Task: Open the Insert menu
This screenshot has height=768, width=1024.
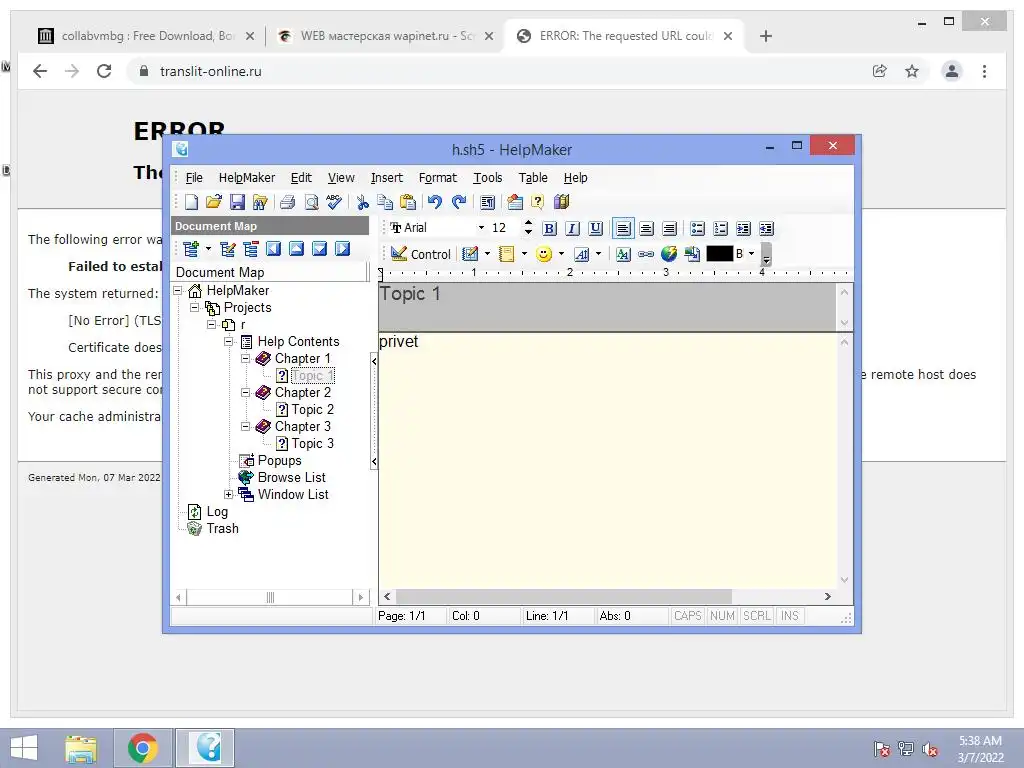Action: pyautogui.click(x=387, y=178)
